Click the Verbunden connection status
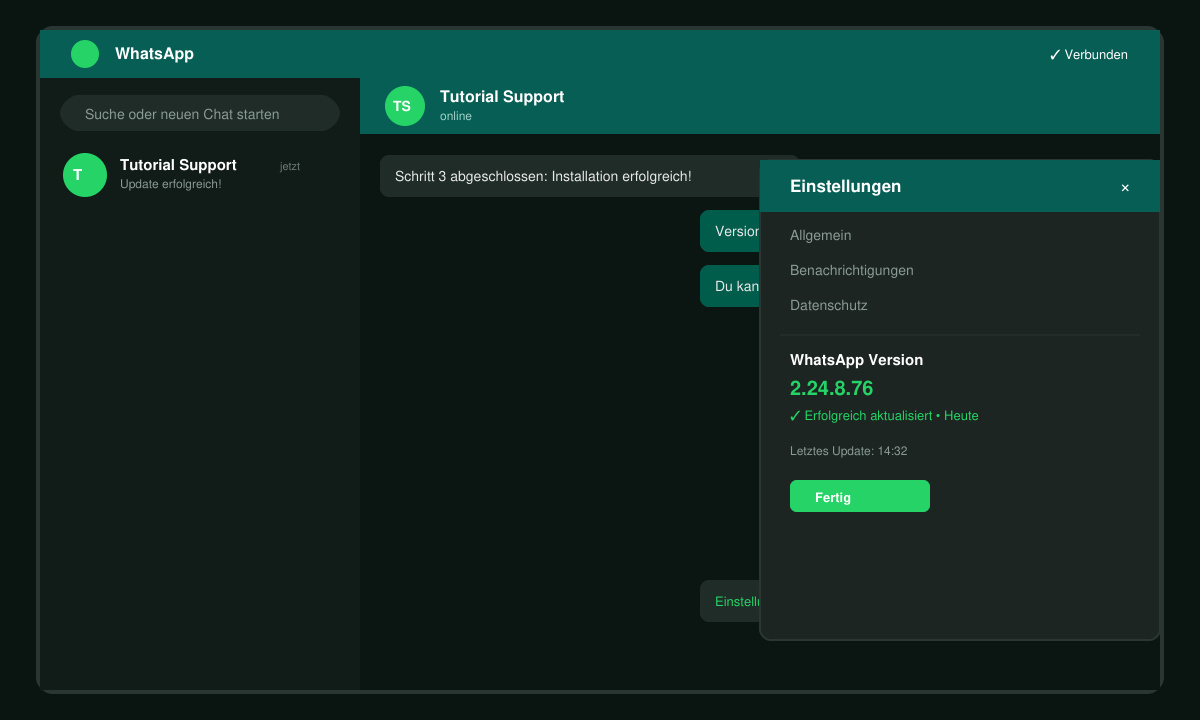Image resolution: width=1200 pixels, height=720 pixels. (x=1088, y=55)
